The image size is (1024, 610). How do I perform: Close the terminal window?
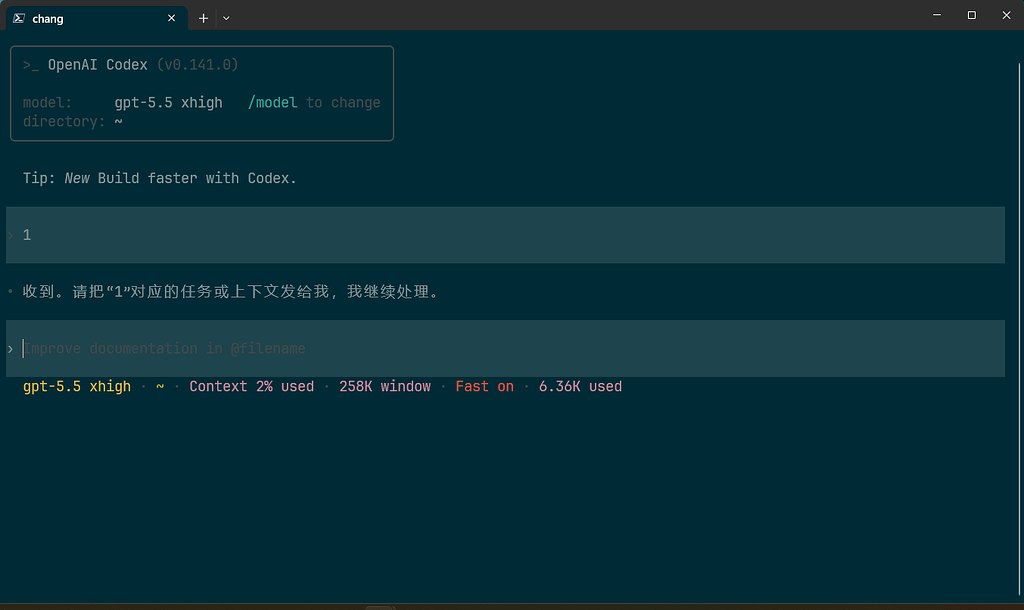(x=1006, y=15)
